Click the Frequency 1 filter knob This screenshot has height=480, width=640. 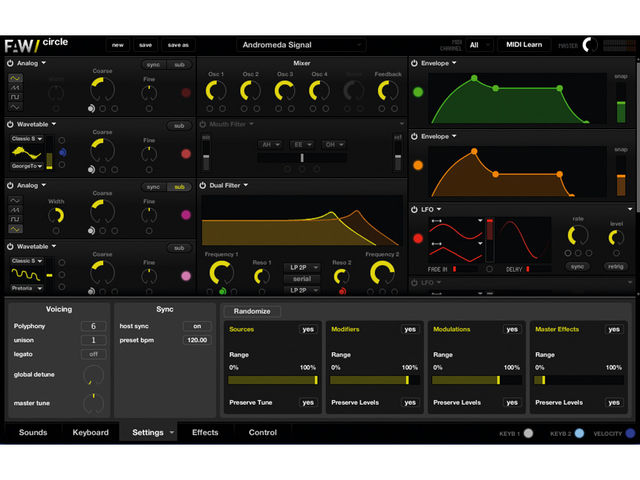click(x=222, y=273)
